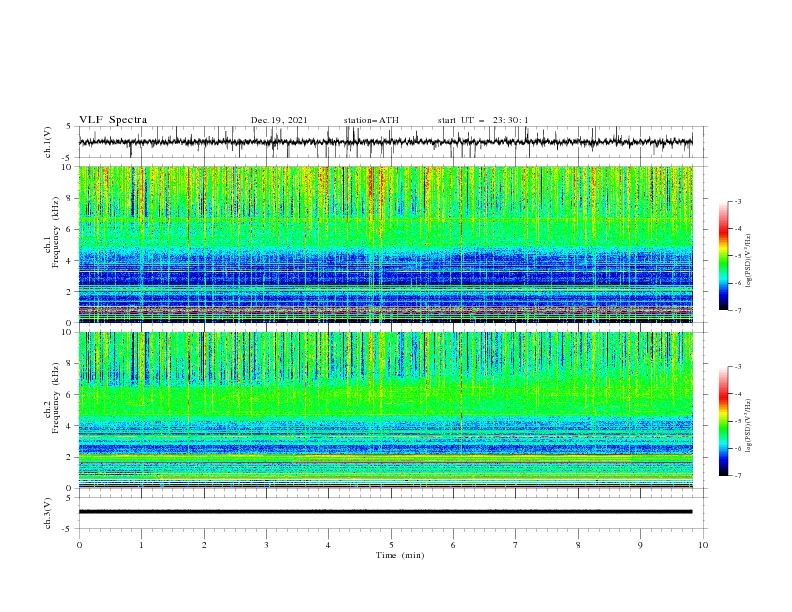
Task: Click the ch.2 spectrogram panel
Action: pyautogui.click(x=385, y=410)
